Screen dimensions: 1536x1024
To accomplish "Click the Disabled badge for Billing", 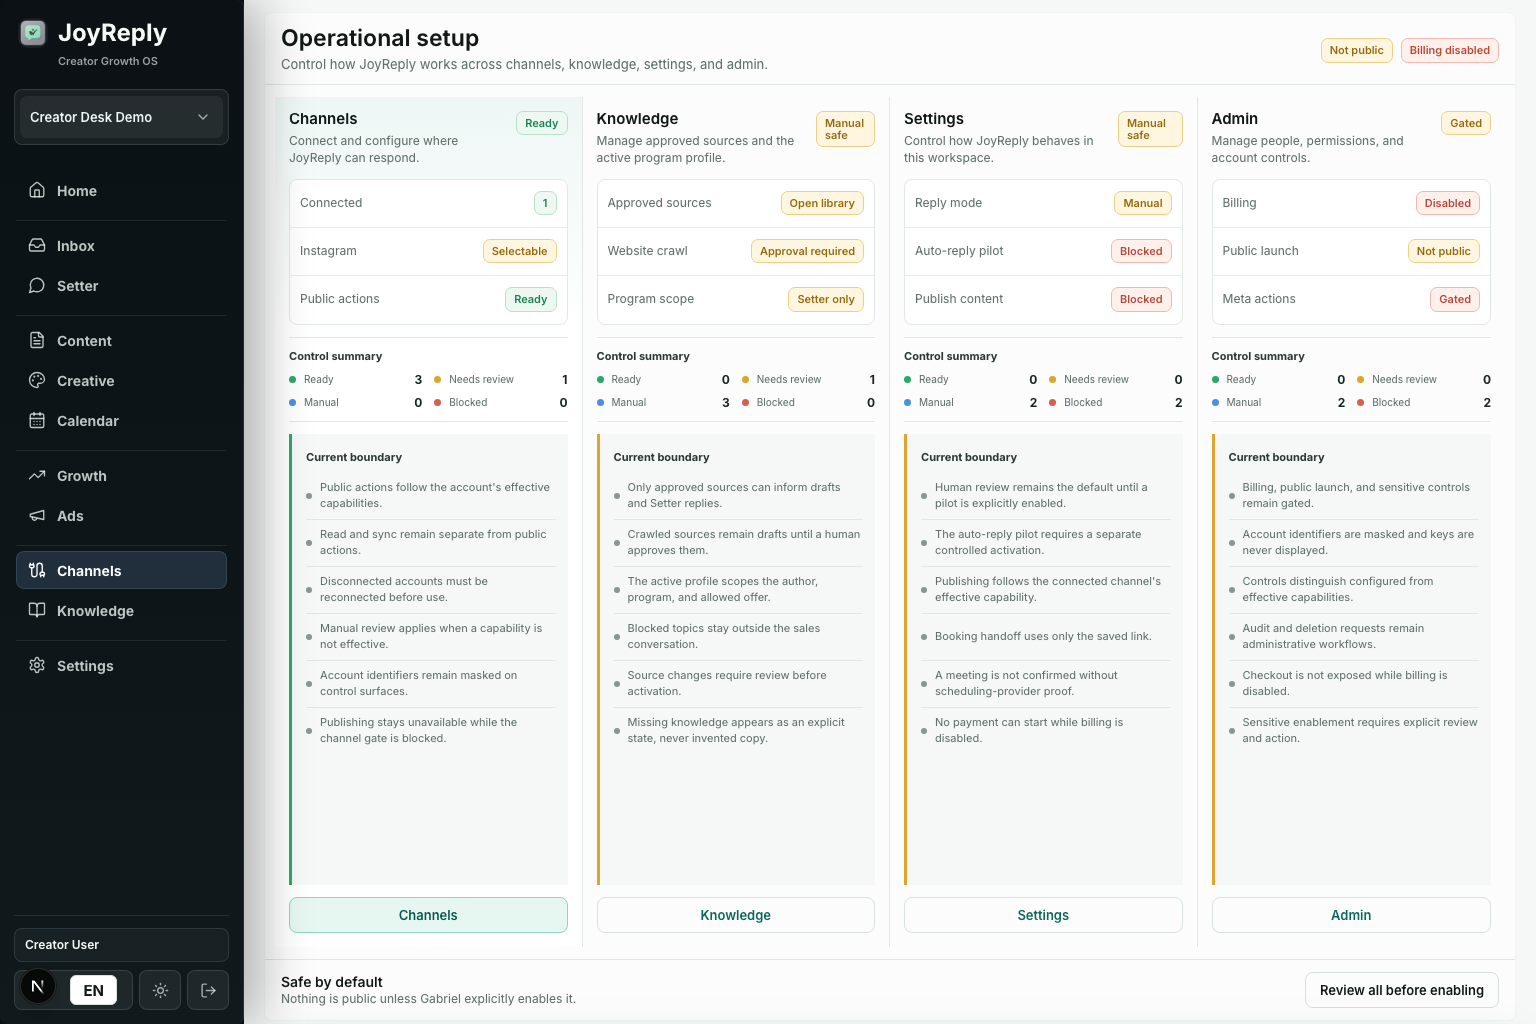I will point(1447,203).
